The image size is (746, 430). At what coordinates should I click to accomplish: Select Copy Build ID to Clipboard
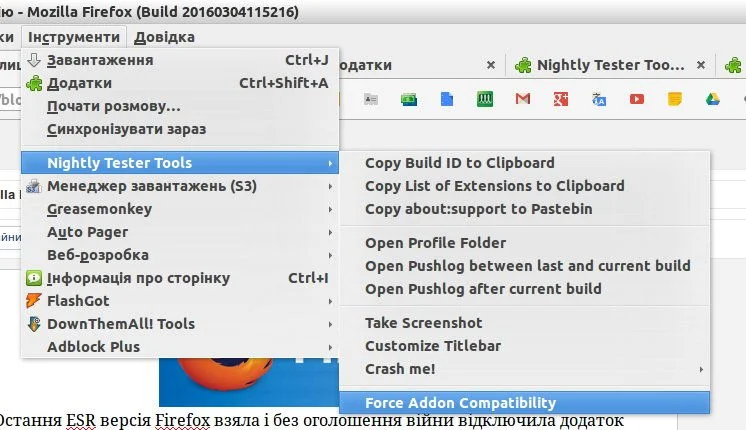click(x=524, y=163)
